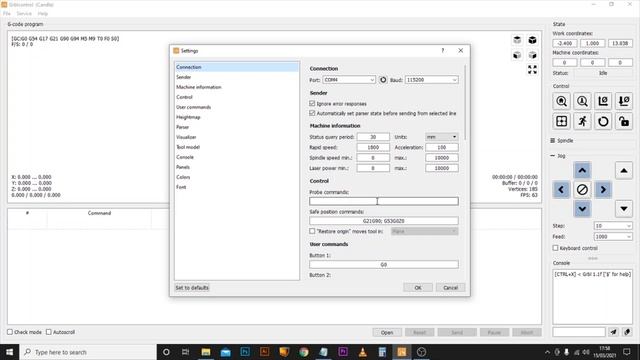
Task: Open Windows Start menu
Action: [x=9, y=352]
